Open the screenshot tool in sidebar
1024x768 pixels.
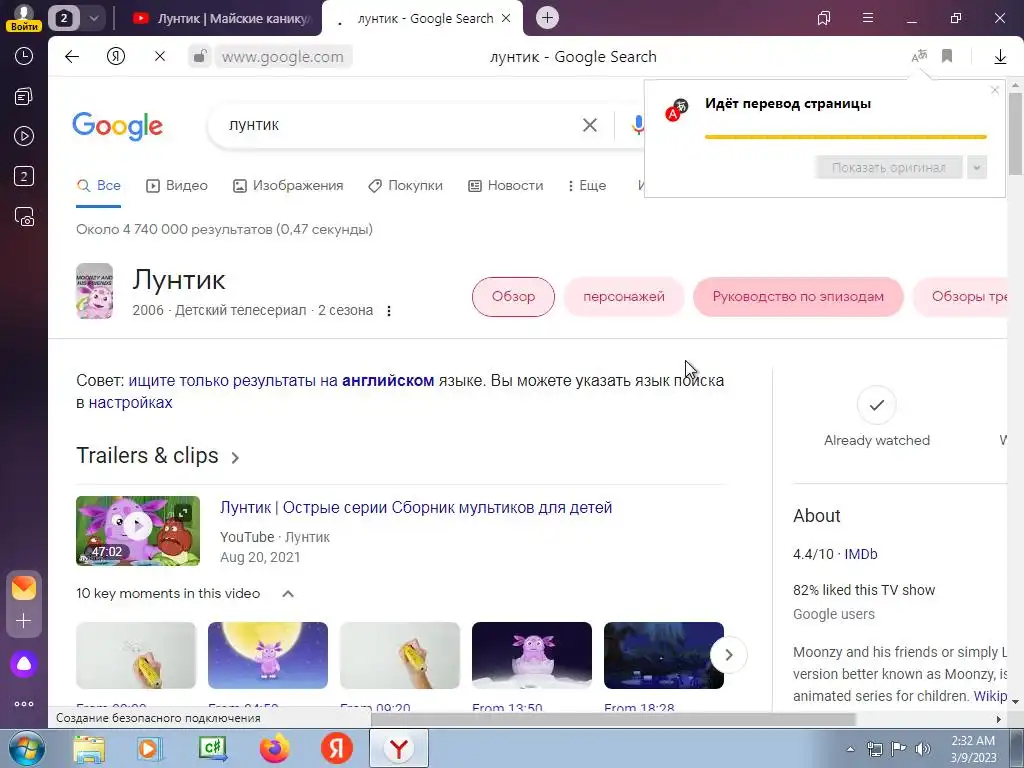tap(24, 217)
